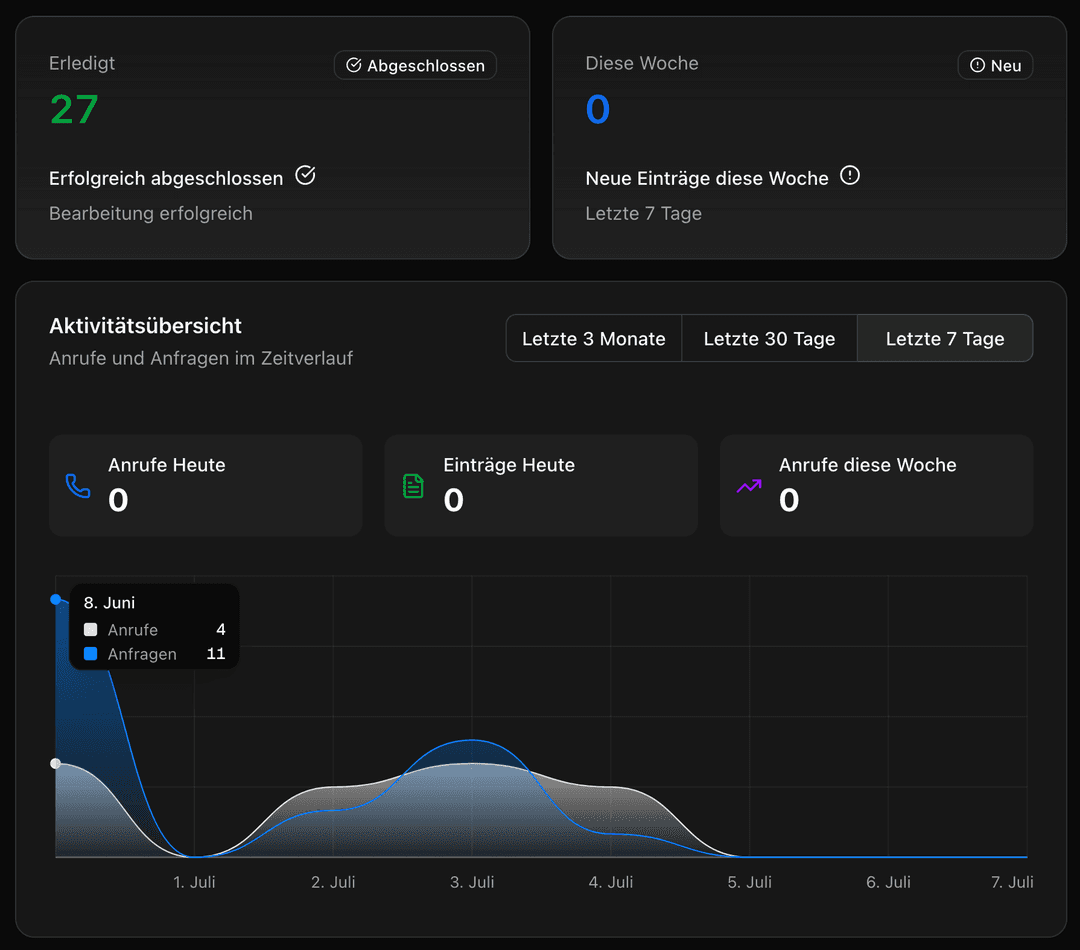Click the green 27 Erledigt count
The image size is (1080, 950).
point(74,109)
